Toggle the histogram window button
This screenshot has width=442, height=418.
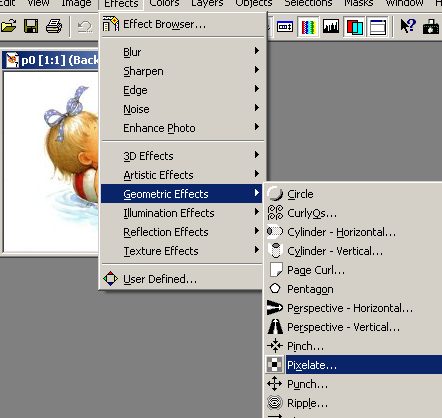point(331,26)
